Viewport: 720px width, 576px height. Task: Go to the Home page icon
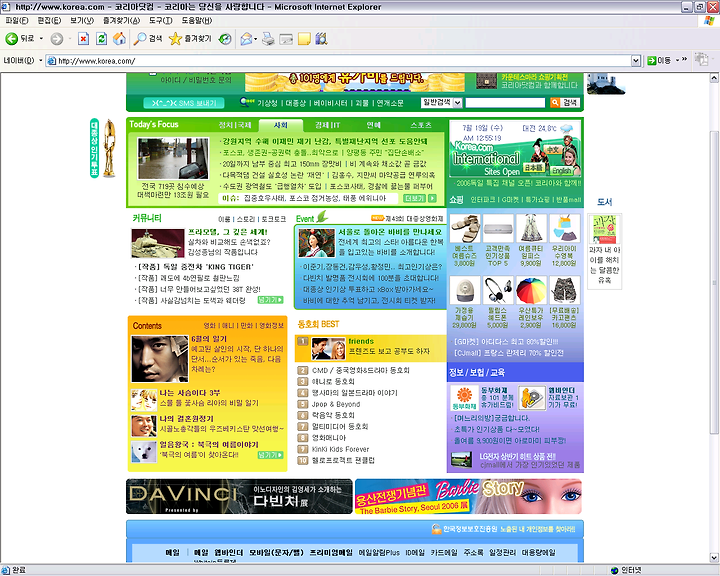click(119, 39)
